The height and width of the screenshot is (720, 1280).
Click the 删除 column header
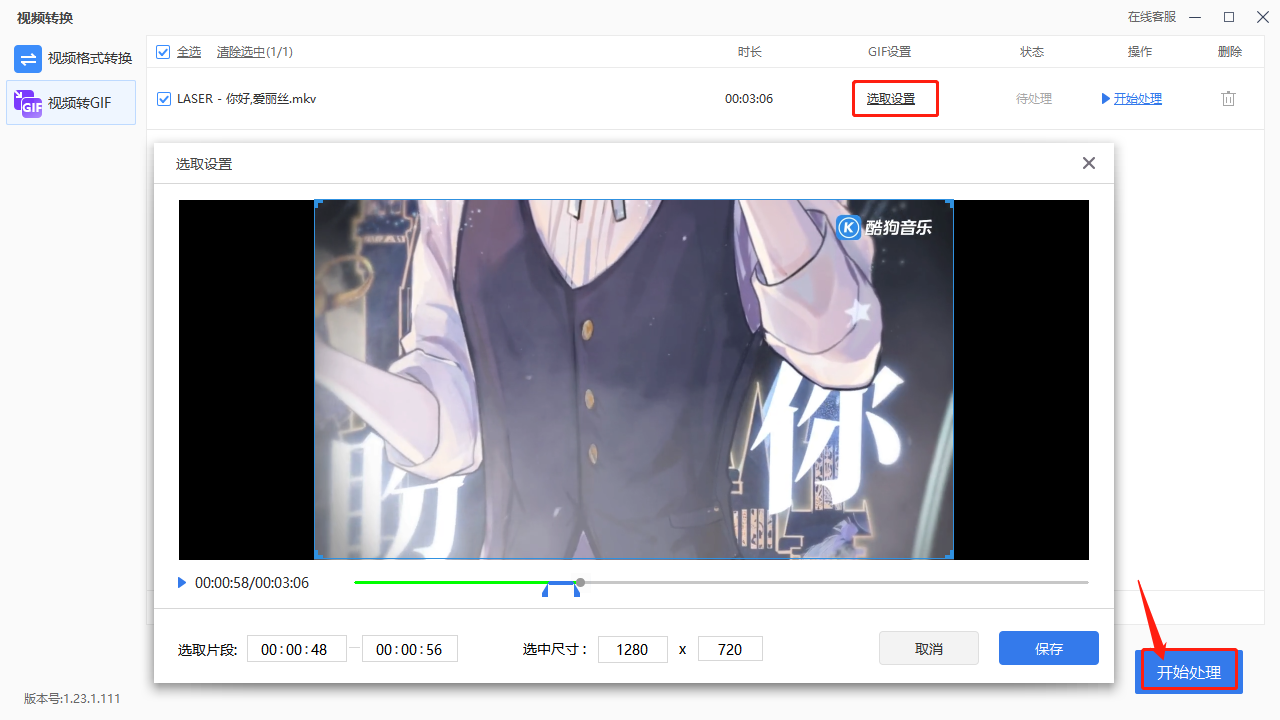pos(1230,52)
